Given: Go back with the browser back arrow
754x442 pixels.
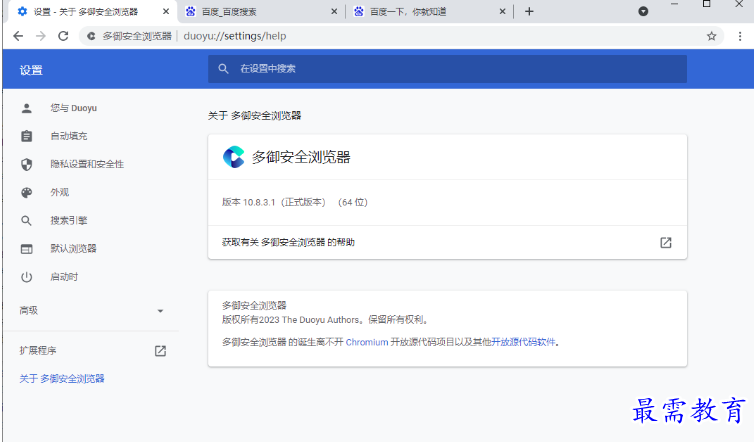Looking at the screenshot, I should pyautogui.click(x=18, y=36).
